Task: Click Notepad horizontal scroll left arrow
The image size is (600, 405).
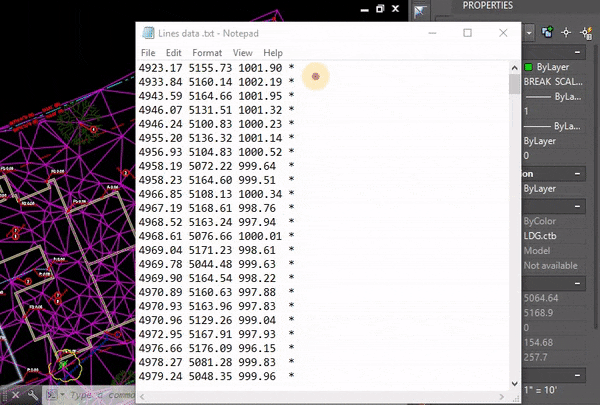Action: [142, 397]
